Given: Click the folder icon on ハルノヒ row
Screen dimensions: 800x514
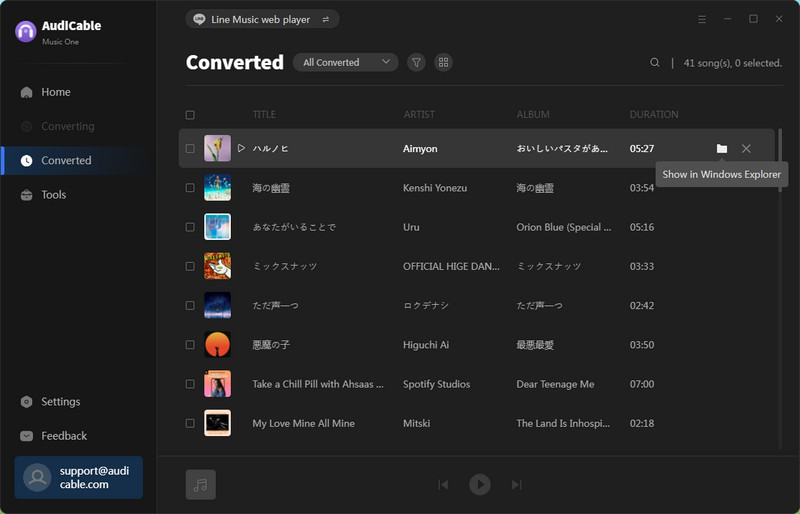Looking at the screenshot, I should point(721,149).
